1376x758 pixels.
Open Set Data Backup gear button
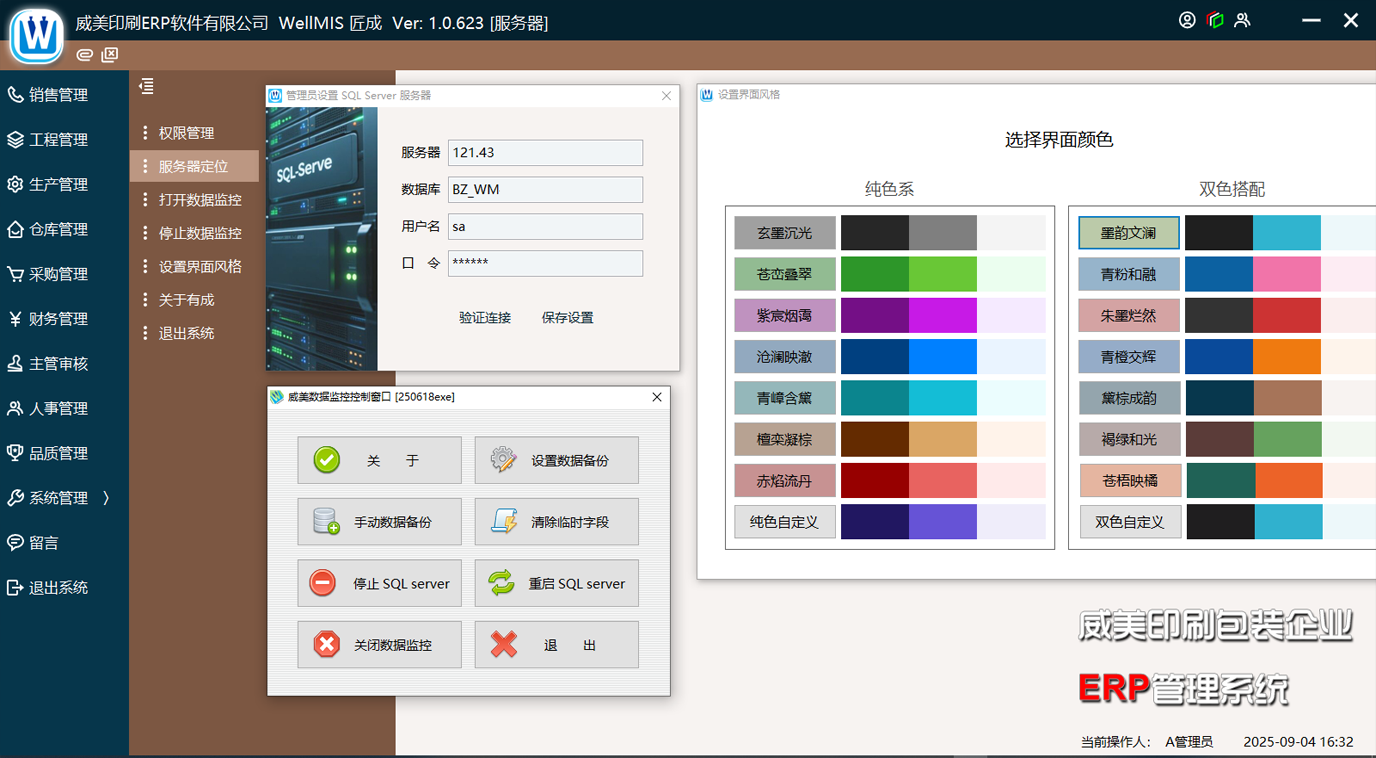coord(556,460)
